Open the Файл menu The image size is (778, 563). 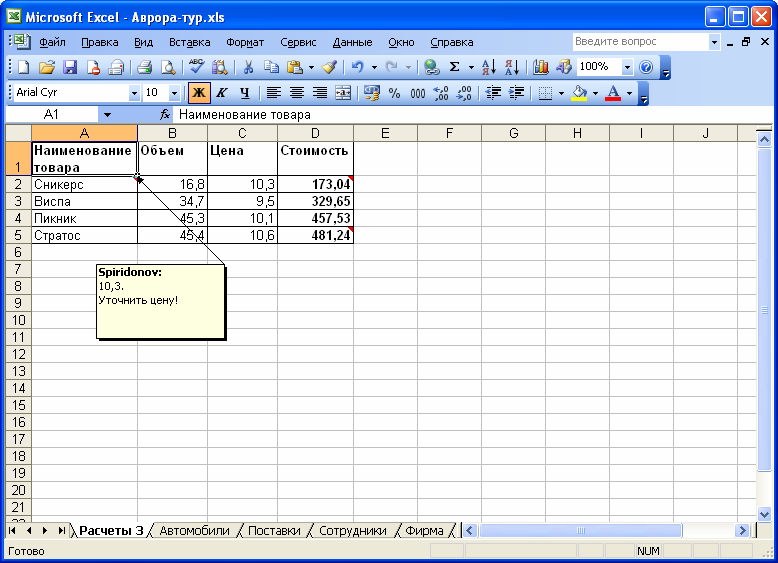(53, 42)
